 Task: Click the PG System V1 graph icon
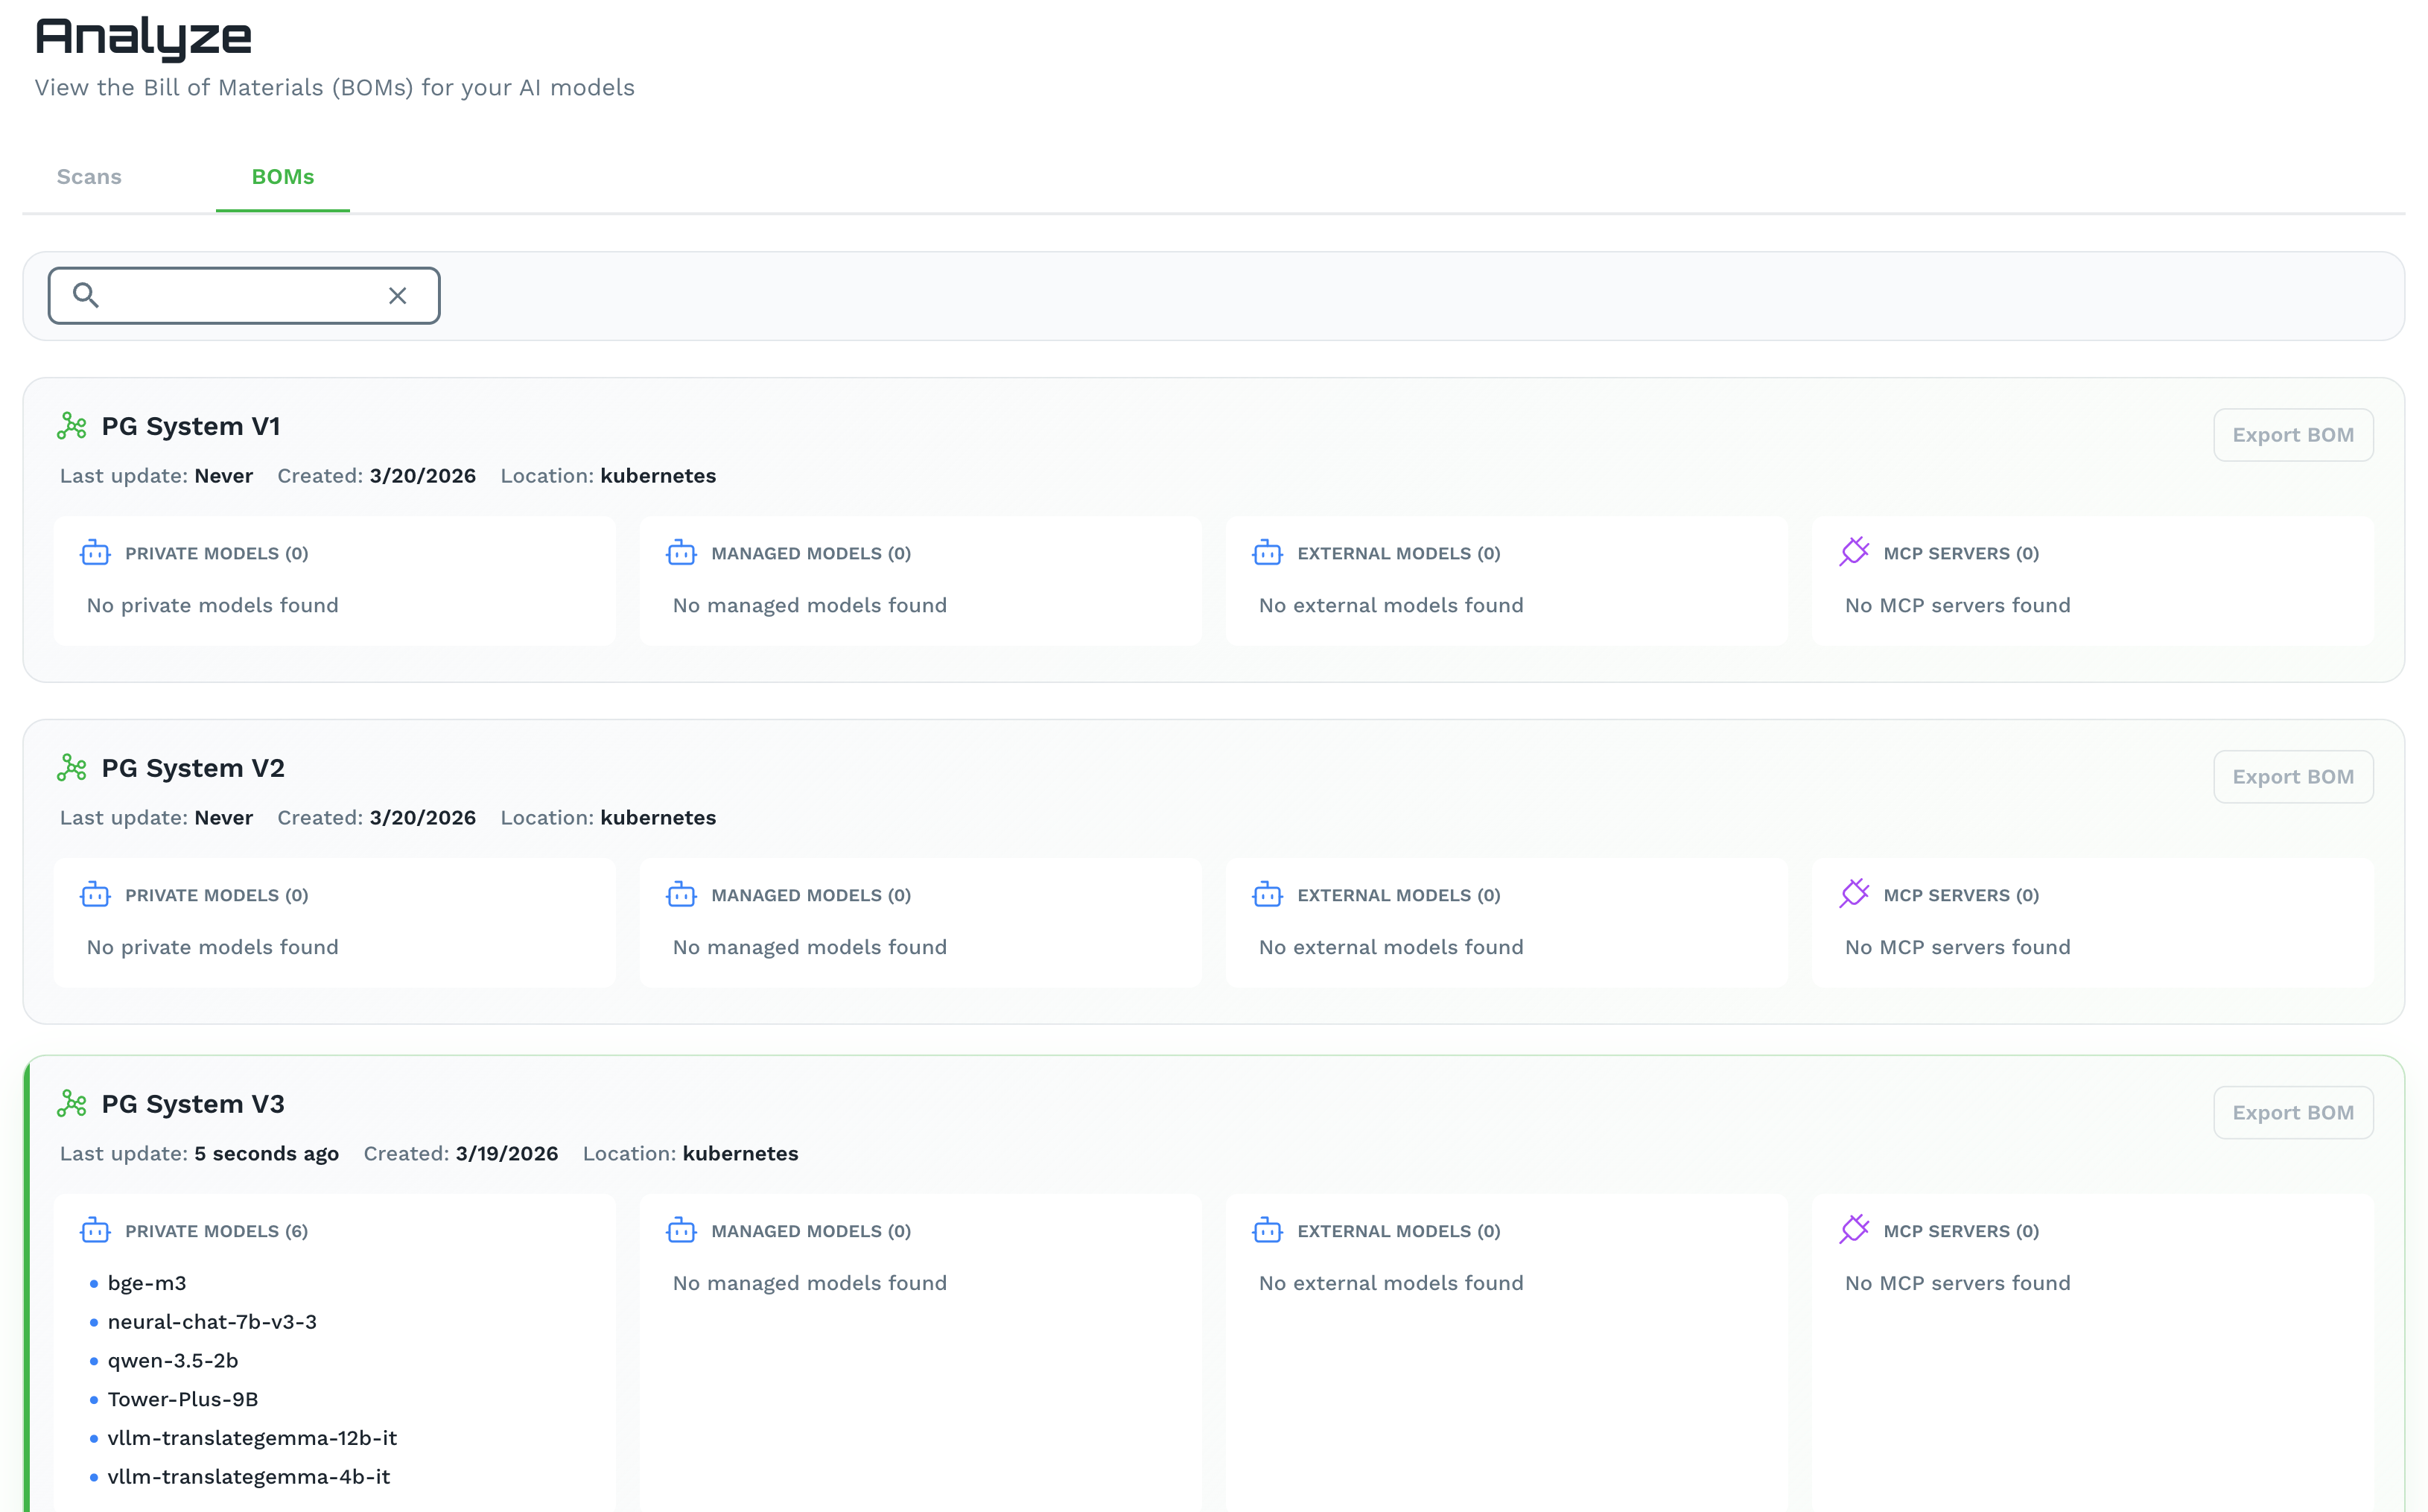[x=72, y=426]
